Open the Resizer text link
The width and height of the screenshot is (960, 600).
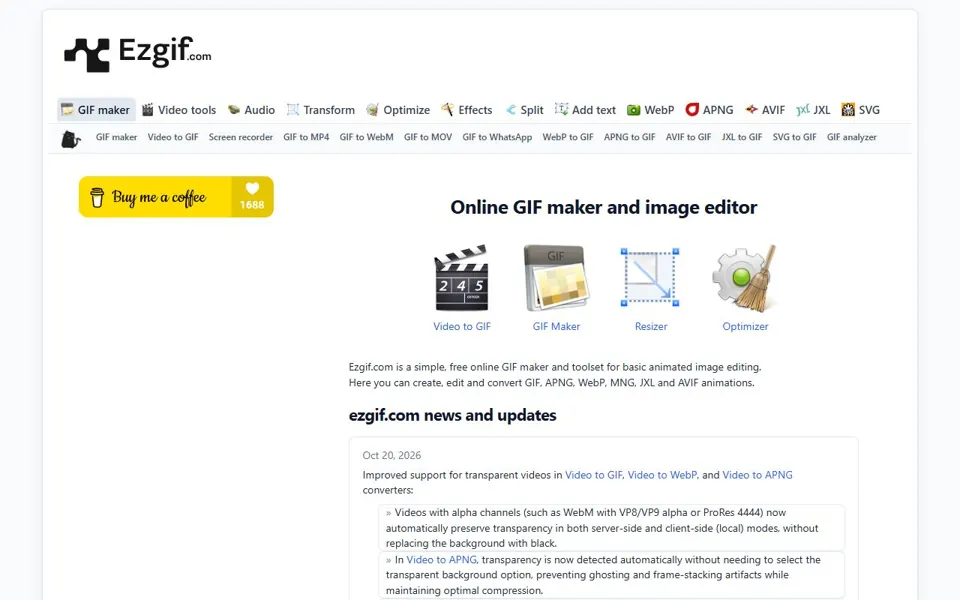click(651, 326)
